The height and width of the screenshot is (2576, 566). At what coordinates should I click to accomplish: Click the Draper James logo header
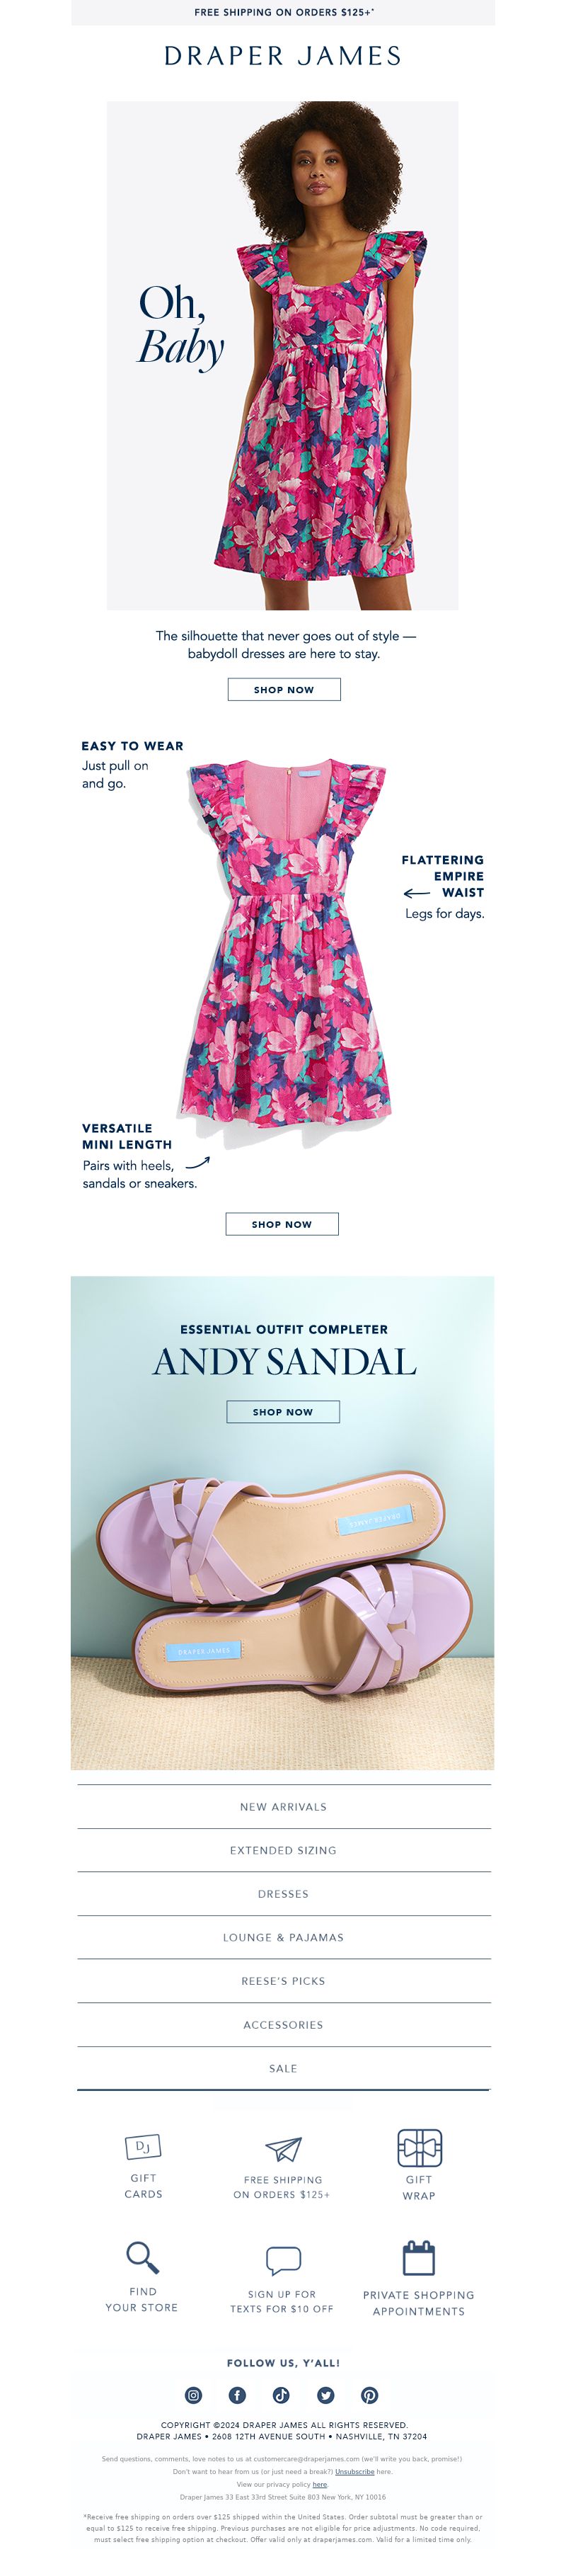(x=283, y=56)
